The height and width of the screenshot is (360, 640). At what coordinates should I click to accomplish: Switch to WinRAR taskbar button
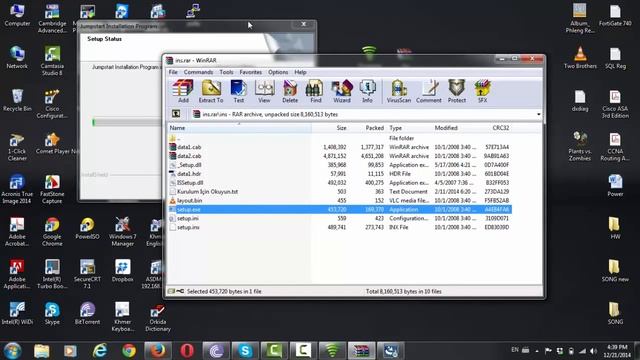tap(362, 351)
